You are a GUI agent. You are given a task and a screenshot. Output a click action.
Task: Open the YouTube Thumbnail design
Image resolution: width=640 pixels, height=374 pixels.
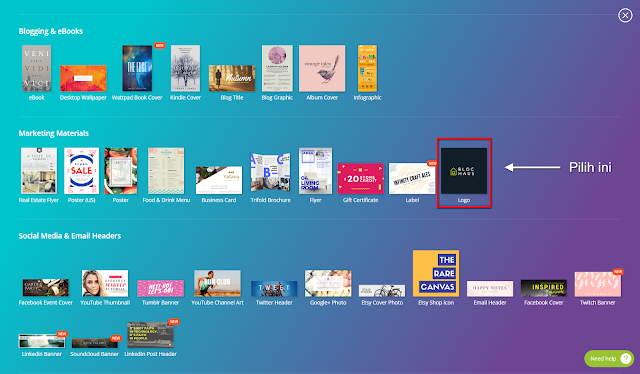click(105, 283)
